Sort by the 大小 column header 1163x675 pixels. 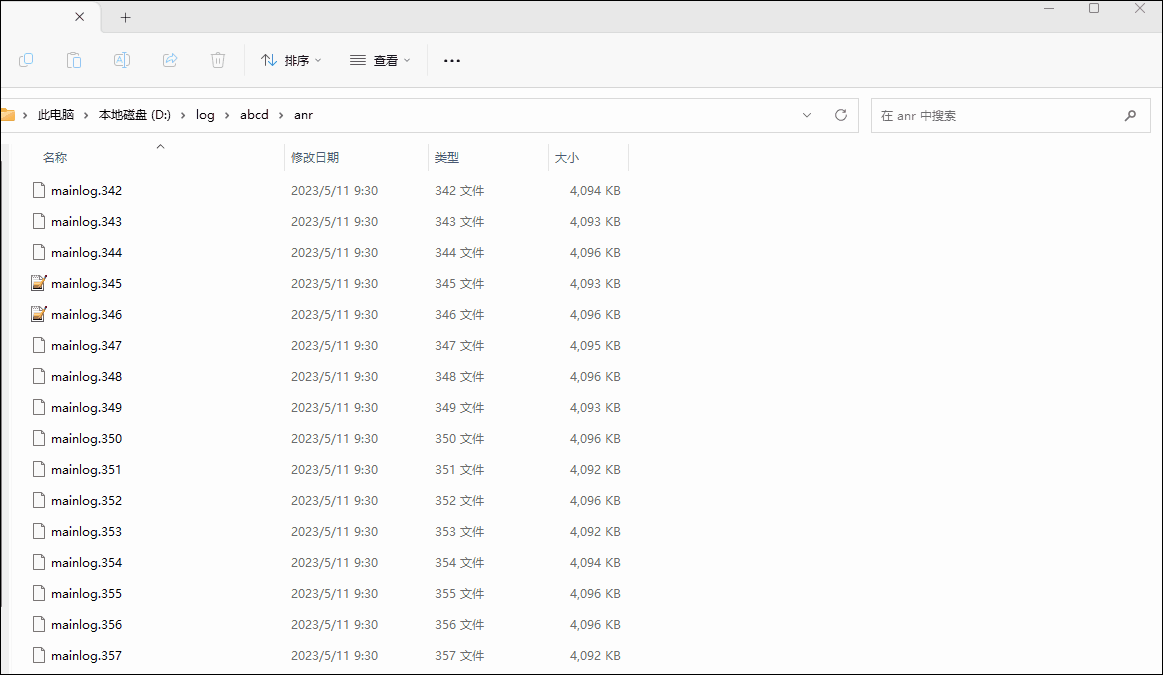(567, 158)
